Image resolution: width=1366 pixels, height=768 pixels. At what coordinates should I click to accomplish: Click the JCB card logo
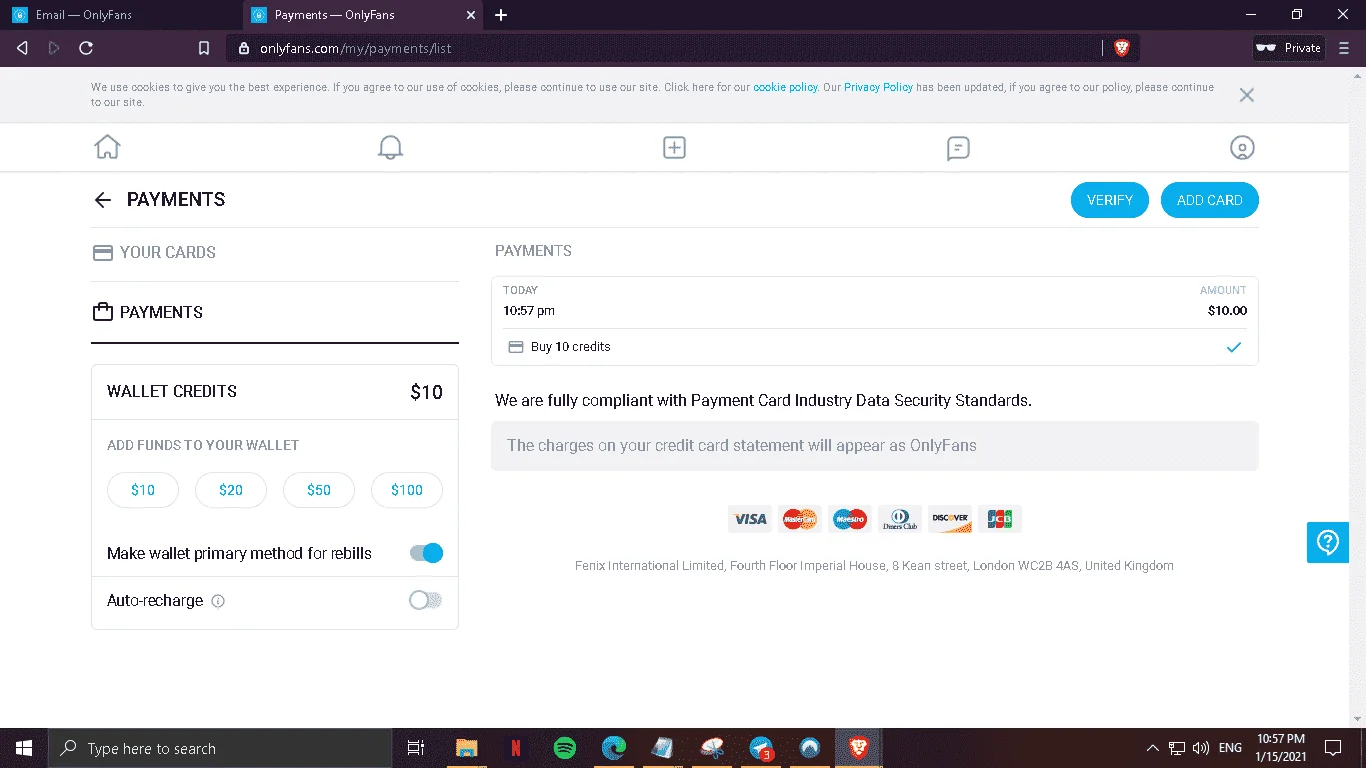(1000, 519)
